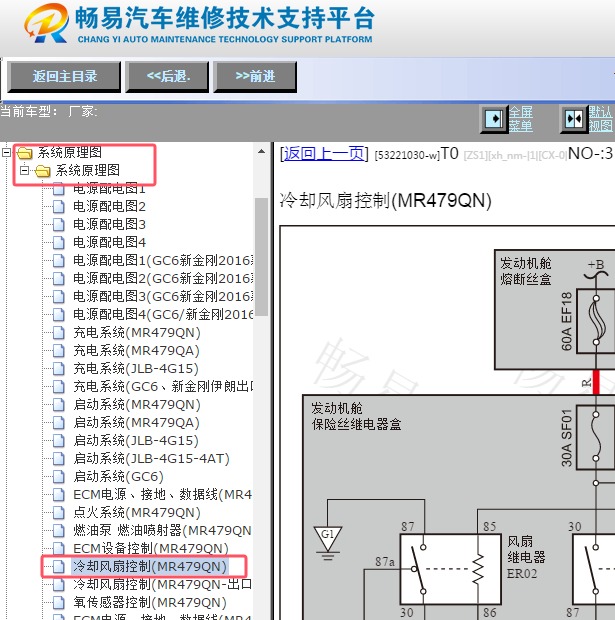Click the 风扇继电器 ER02 relay symbol
Viewport: 615px width, 620px height.
tap(450, 569)
